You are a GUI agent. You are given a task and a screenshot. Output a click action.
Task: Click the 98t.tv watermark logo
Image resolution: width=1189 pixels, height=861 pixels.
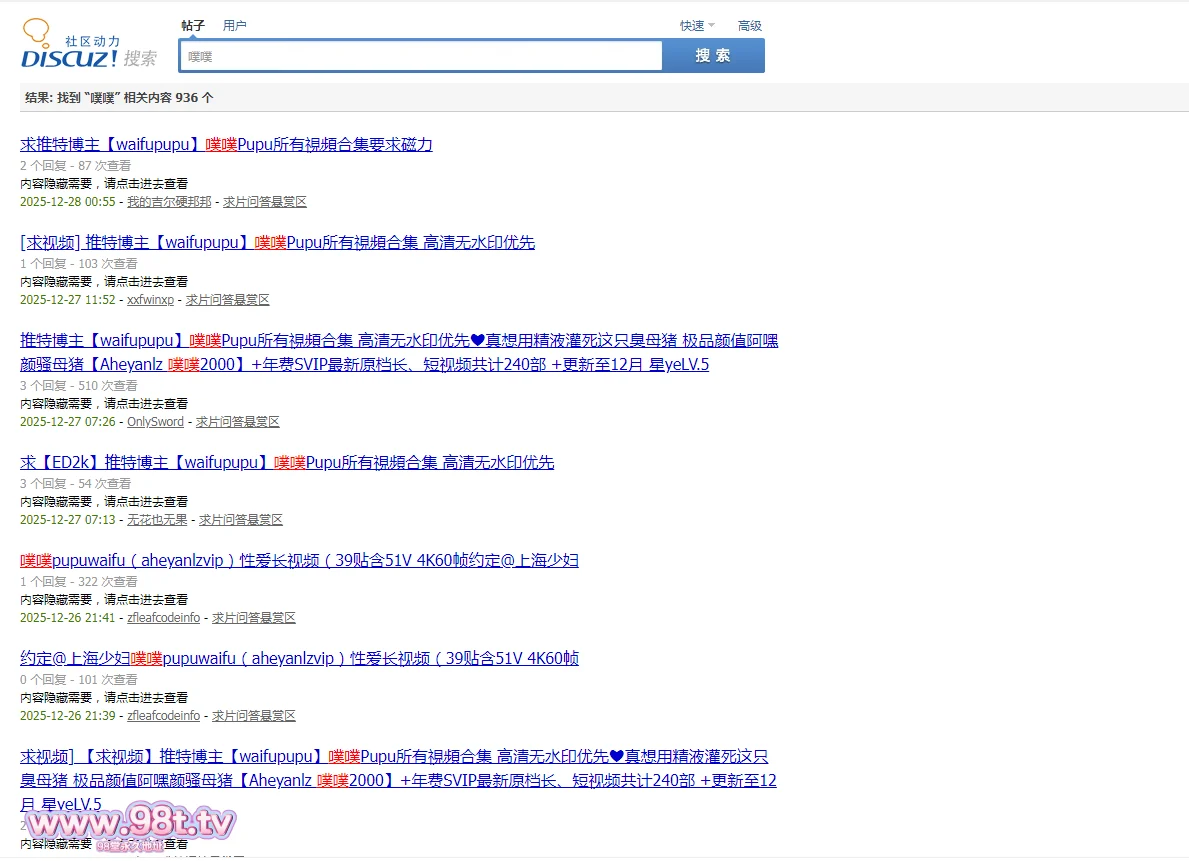[130, 824]
